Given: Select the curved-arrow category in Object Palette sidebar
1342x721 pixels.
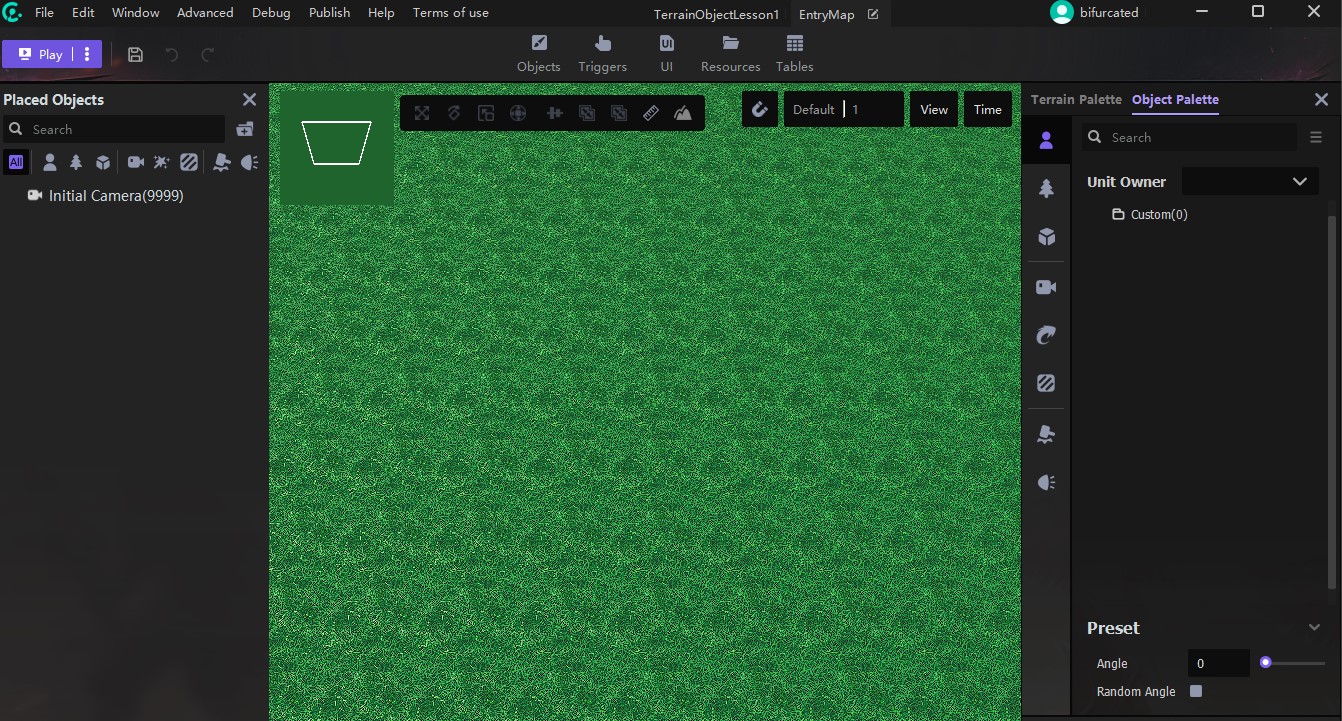Looking at the screenshot, I should 1046,335.
